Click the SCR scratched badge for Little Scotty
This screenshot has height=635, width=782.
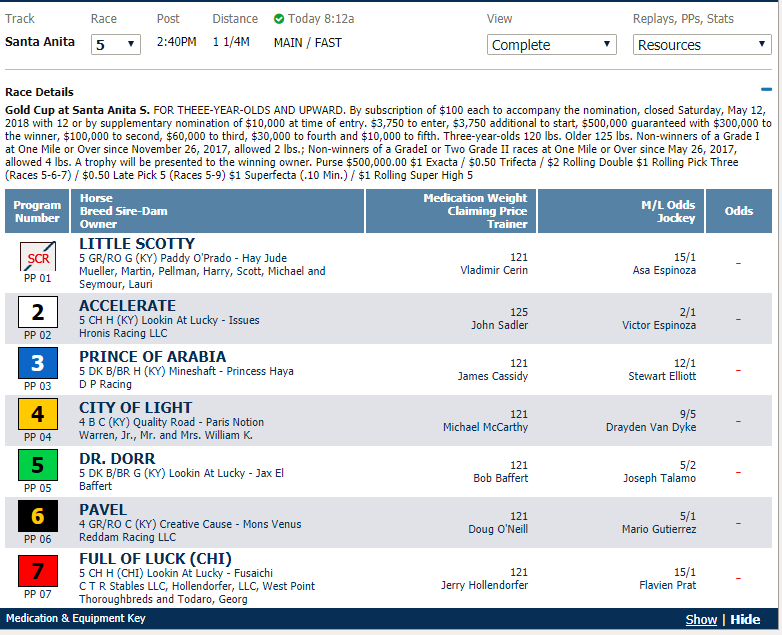coord(38,257)
